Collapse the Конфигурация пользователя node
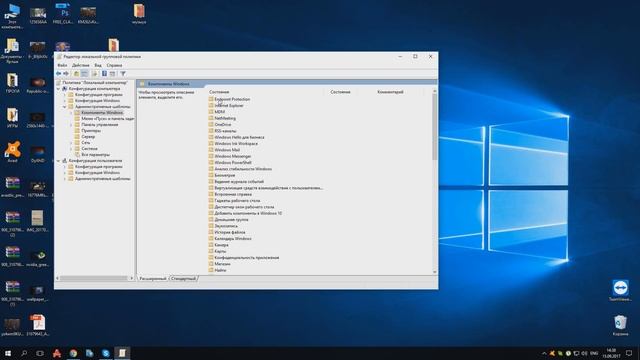Screen dimensions: 640x360 coord(58,161)
